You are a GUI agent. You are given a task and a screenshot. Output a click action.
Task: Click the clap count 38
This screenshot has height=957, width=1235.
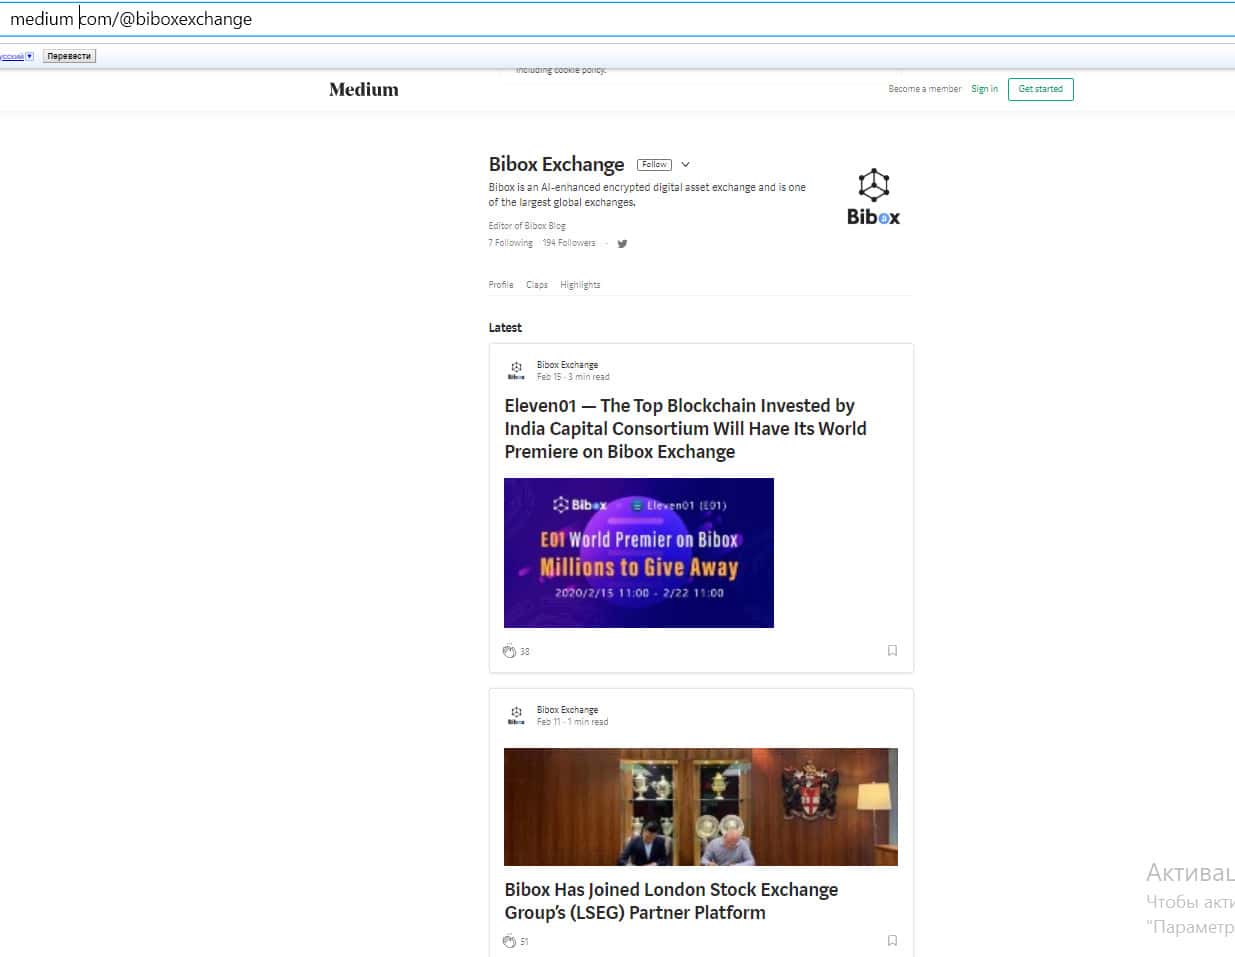click(x=525, y=652)
